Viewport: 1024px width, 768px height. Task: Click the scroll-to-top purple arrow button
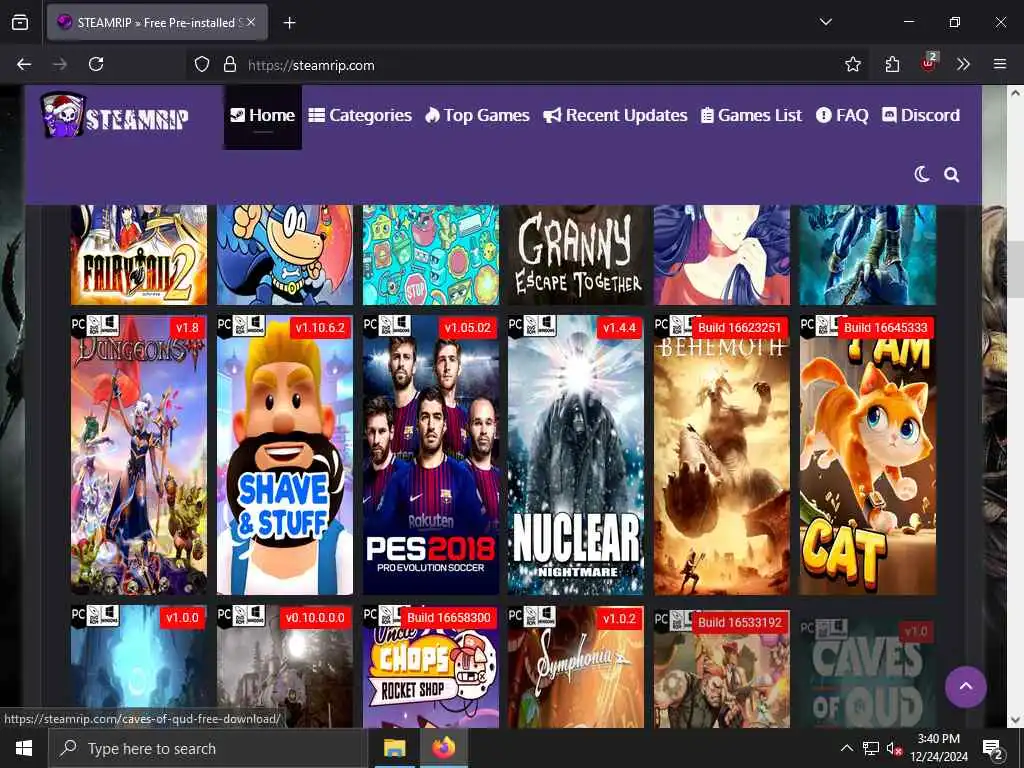(965, 687)
